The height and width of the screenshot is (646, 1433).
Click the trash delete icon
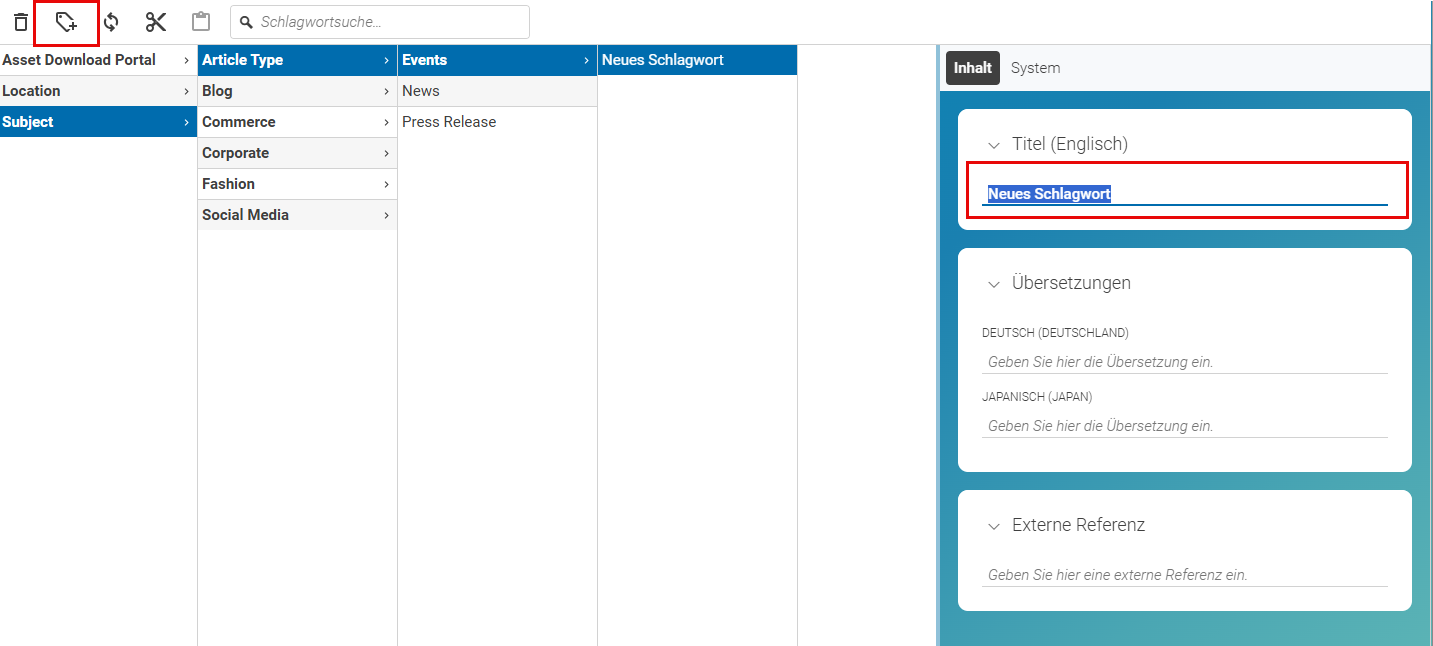coord(21,22)
